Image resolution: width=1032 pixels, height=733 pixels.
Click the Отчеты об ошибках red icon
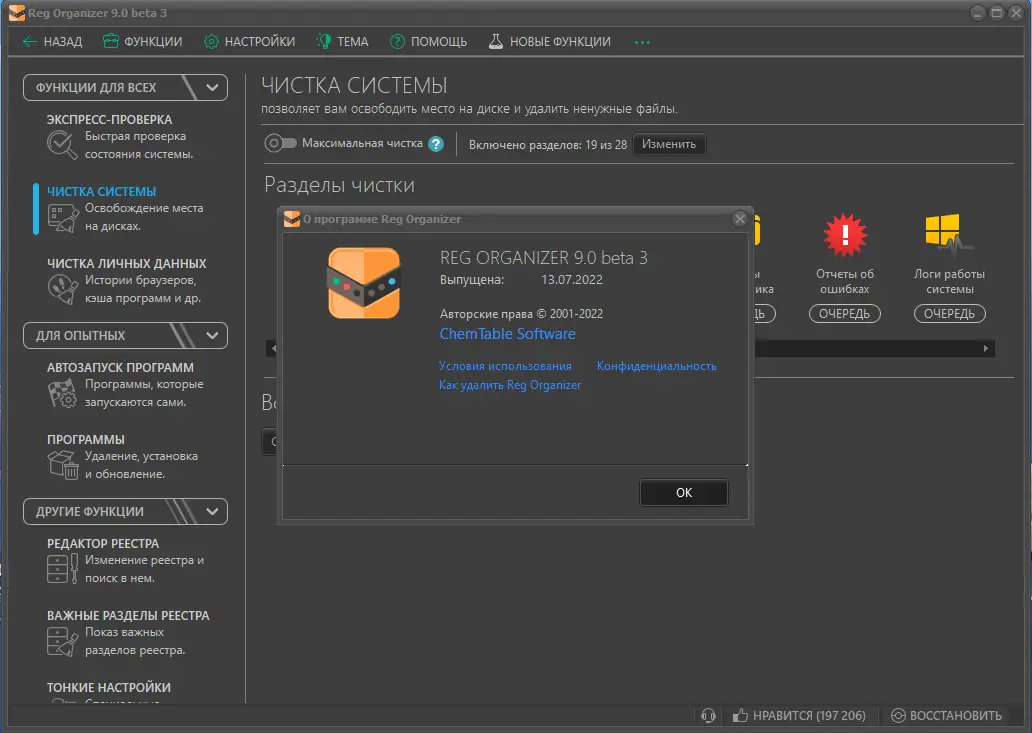845,235
